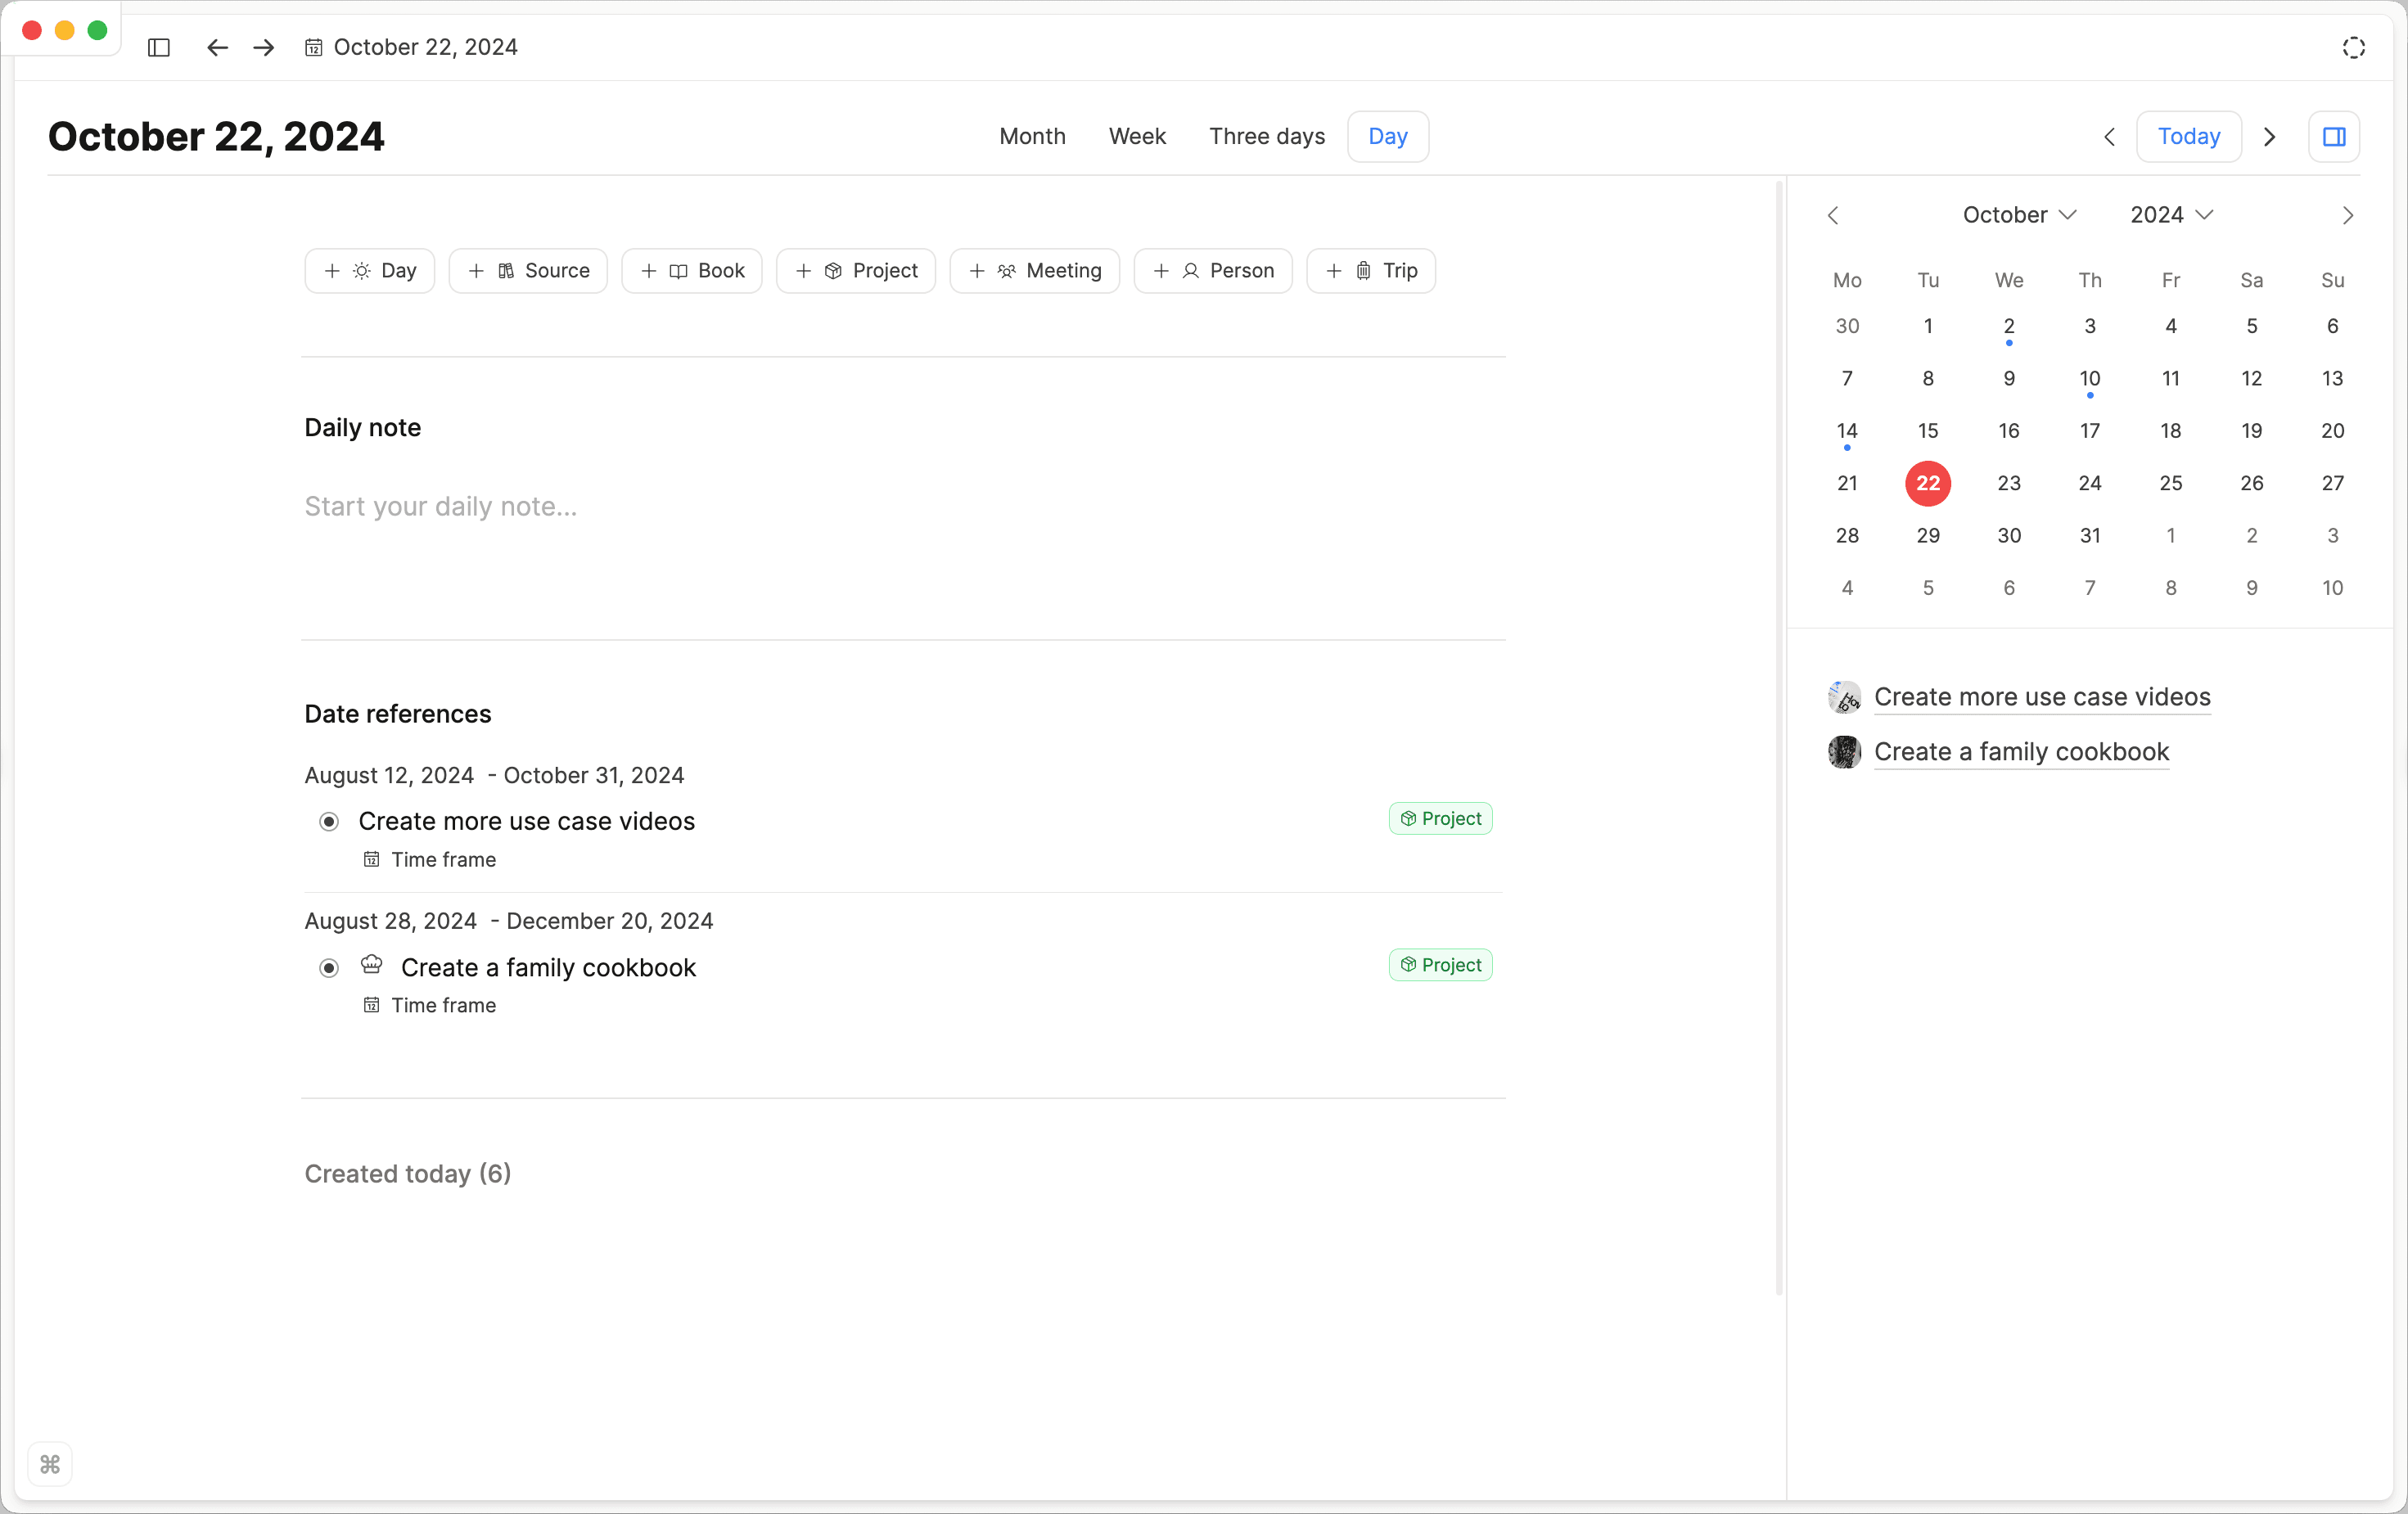Switch to Week view
Viewport: 2408px width, 1514px height.
coord(1137,136)
